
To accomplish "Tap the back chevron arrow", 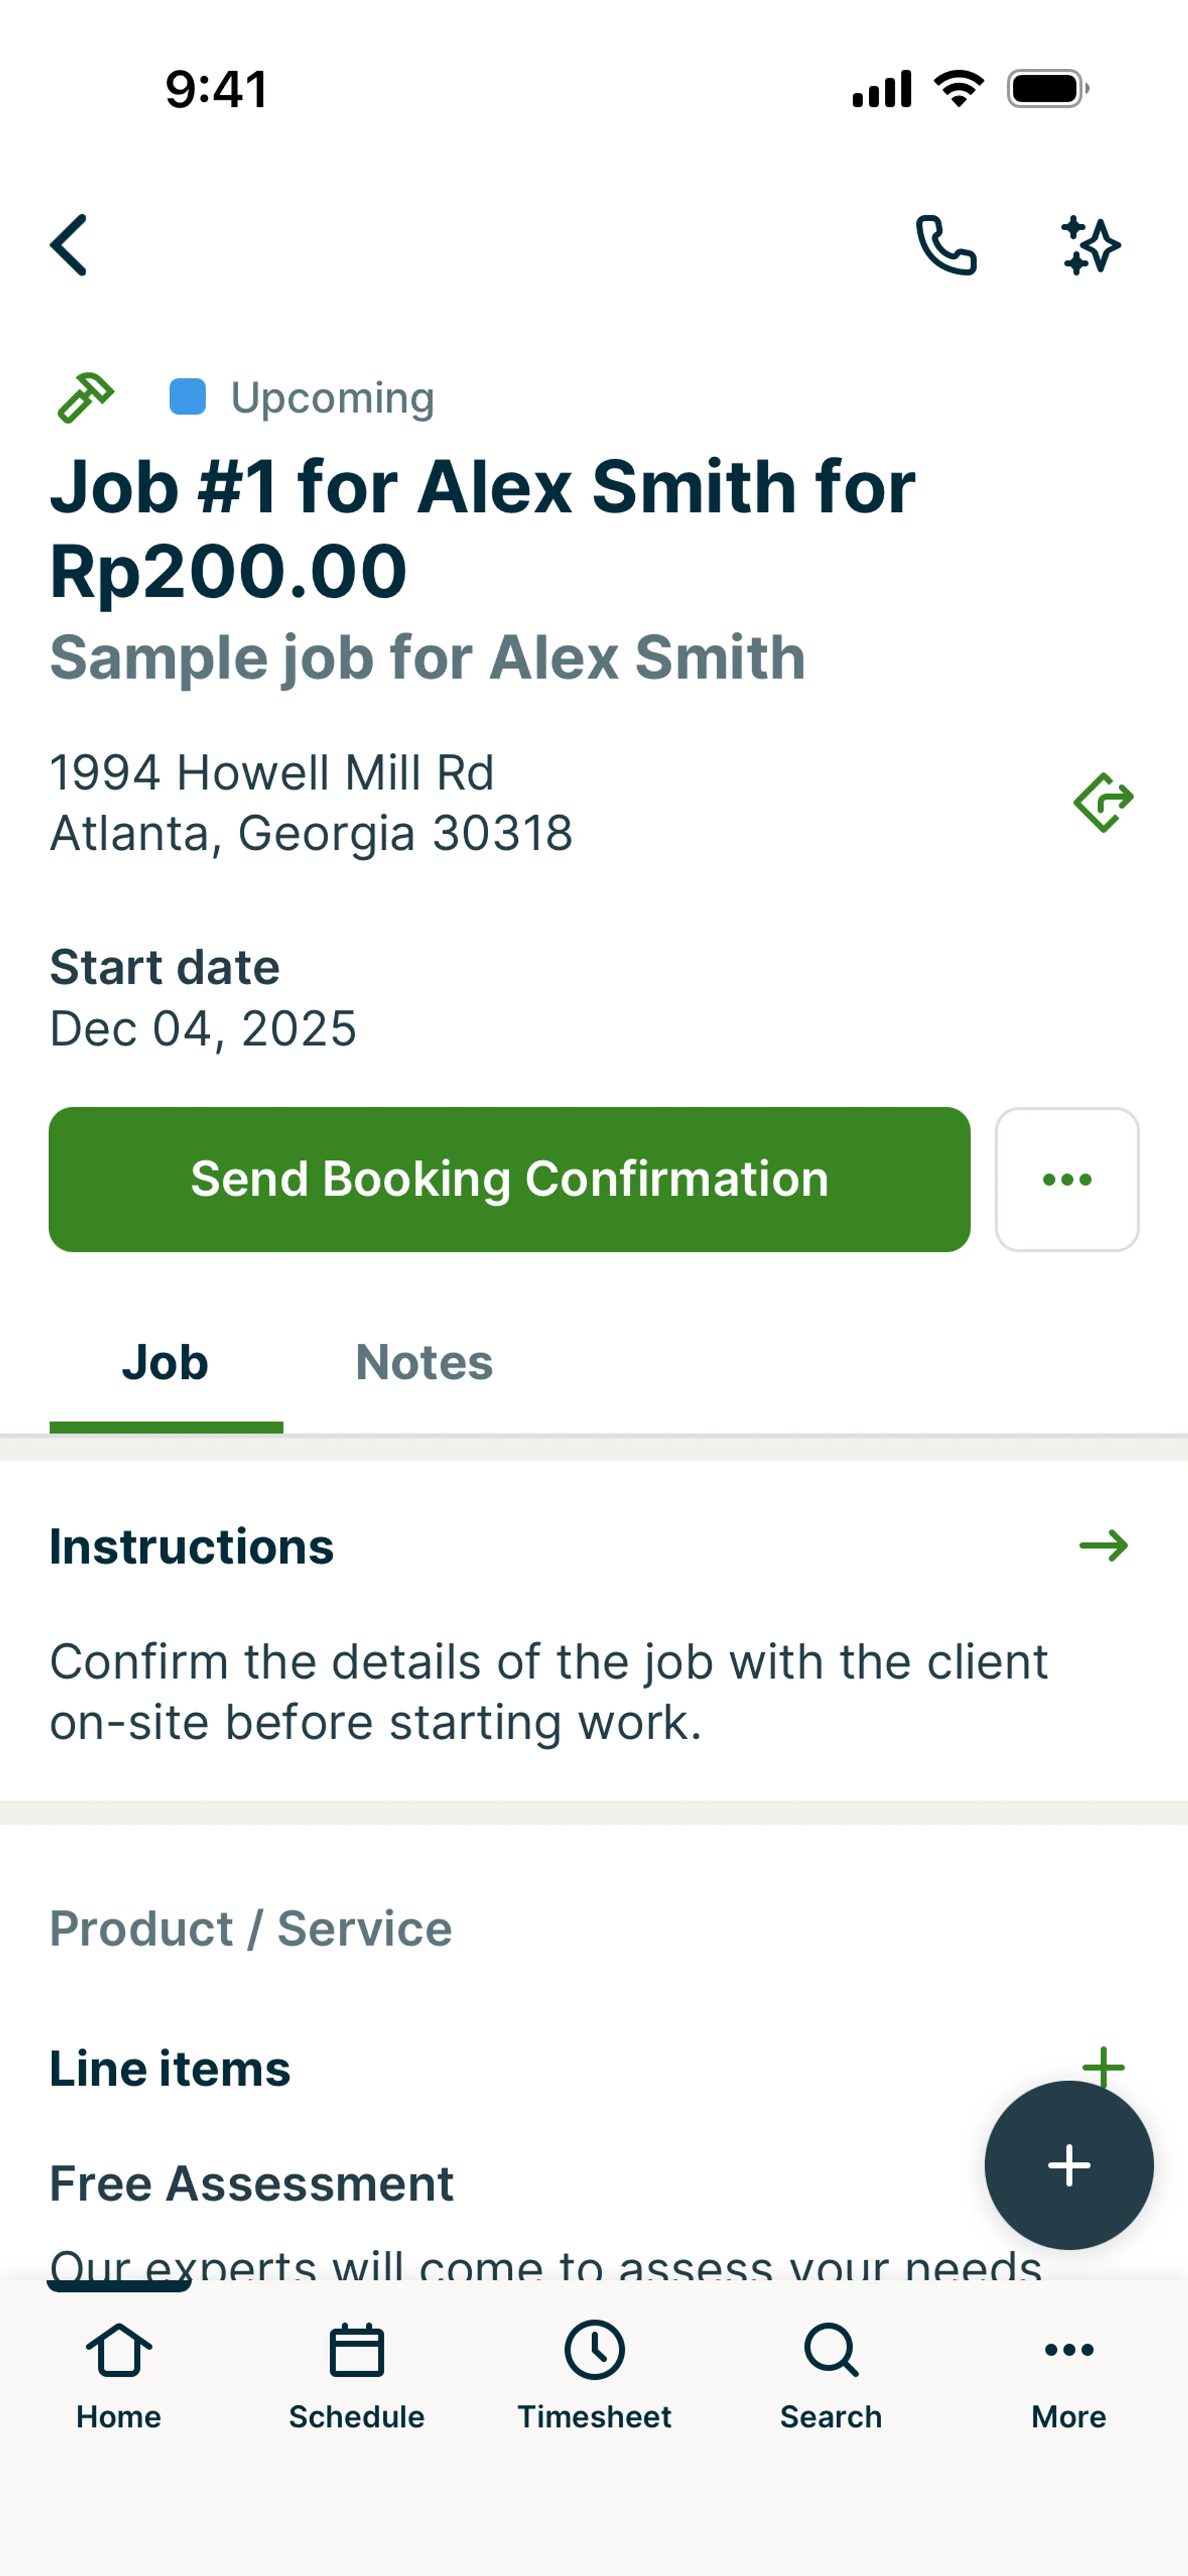I will (x=69, y=245).
